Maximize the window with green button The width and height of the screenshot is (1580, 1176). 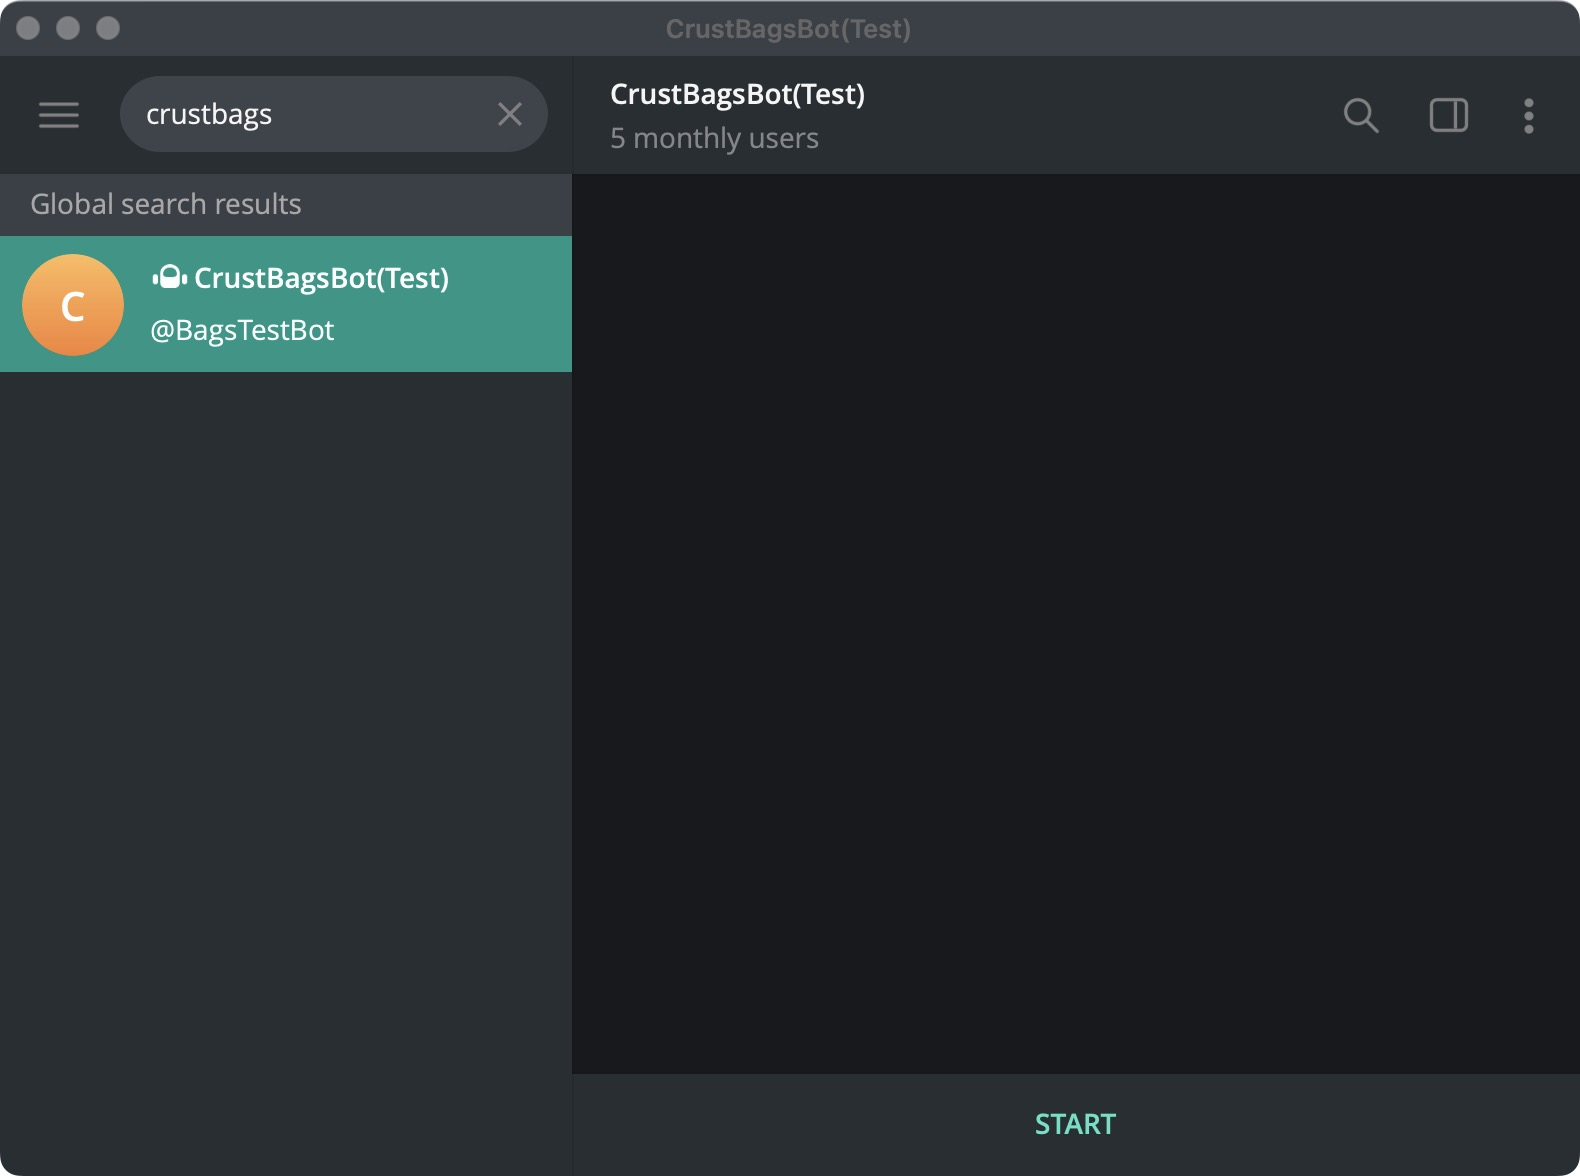coord(108,28)
